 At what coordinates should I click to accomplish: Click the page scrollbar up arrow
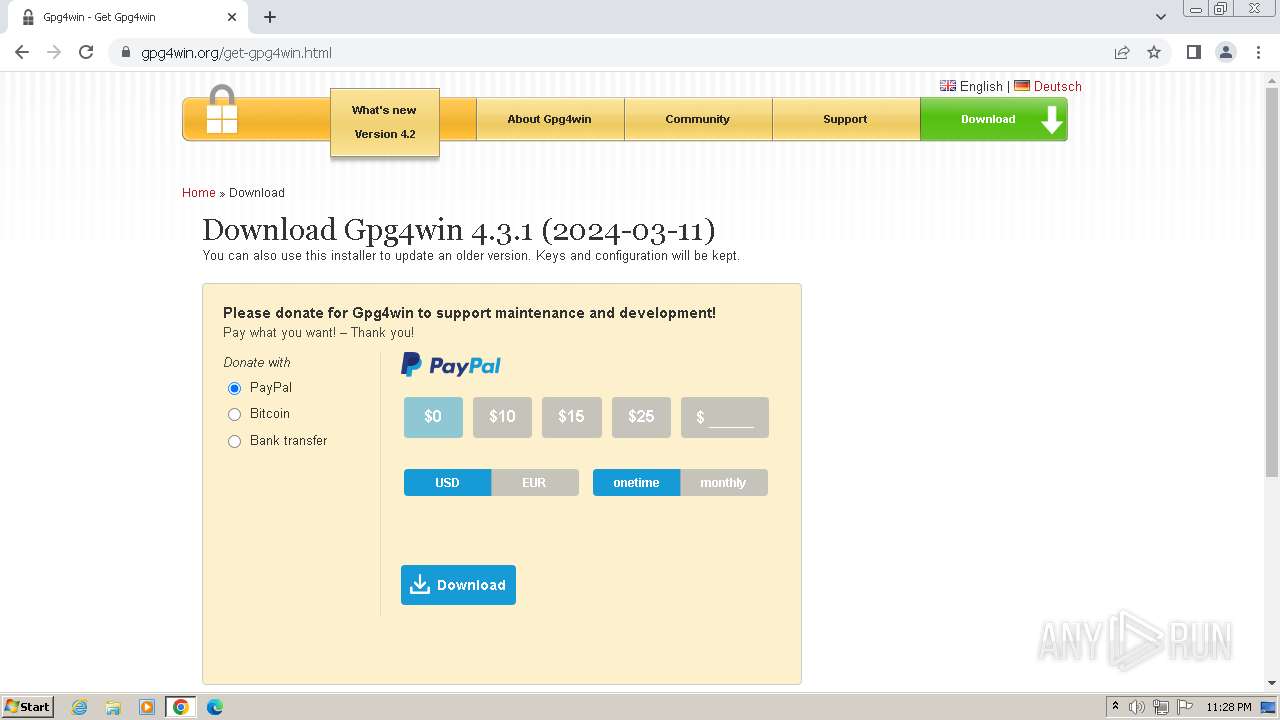1272,80
